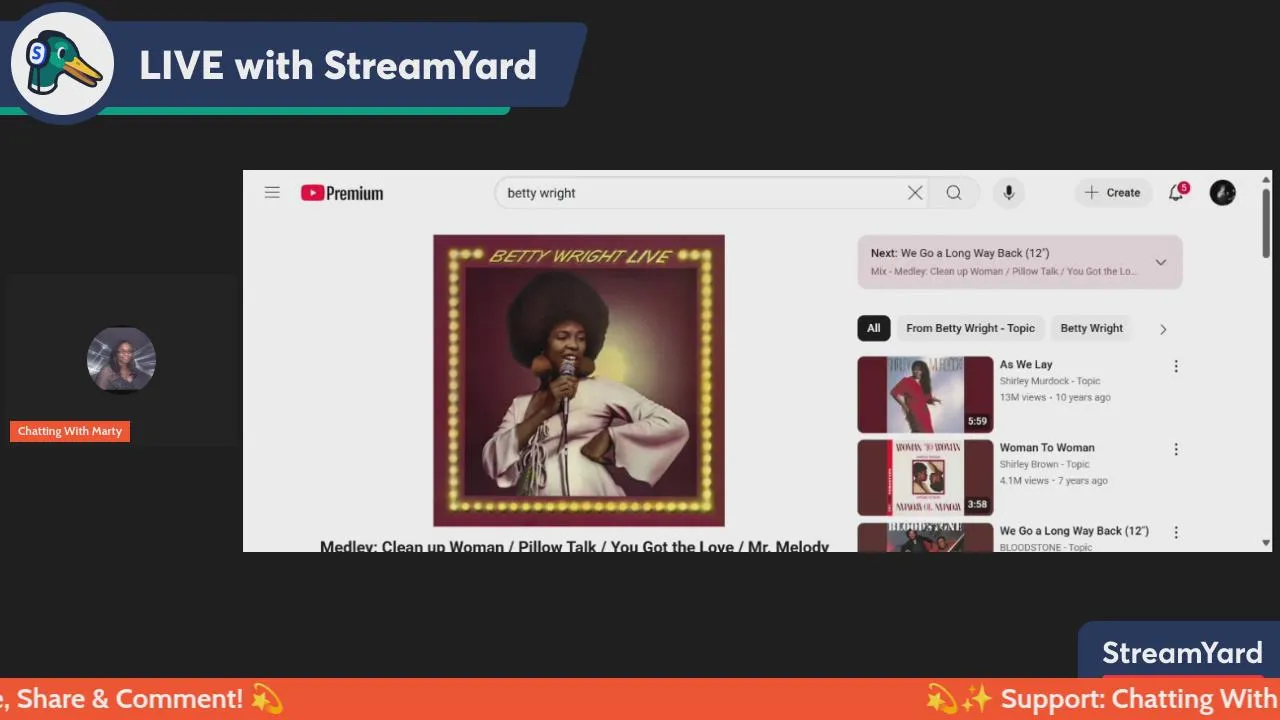This screenshot has height=720, width=1280.
Task: Click We Go a Long Way Back (12") title
Action: tap(1074, 531)
